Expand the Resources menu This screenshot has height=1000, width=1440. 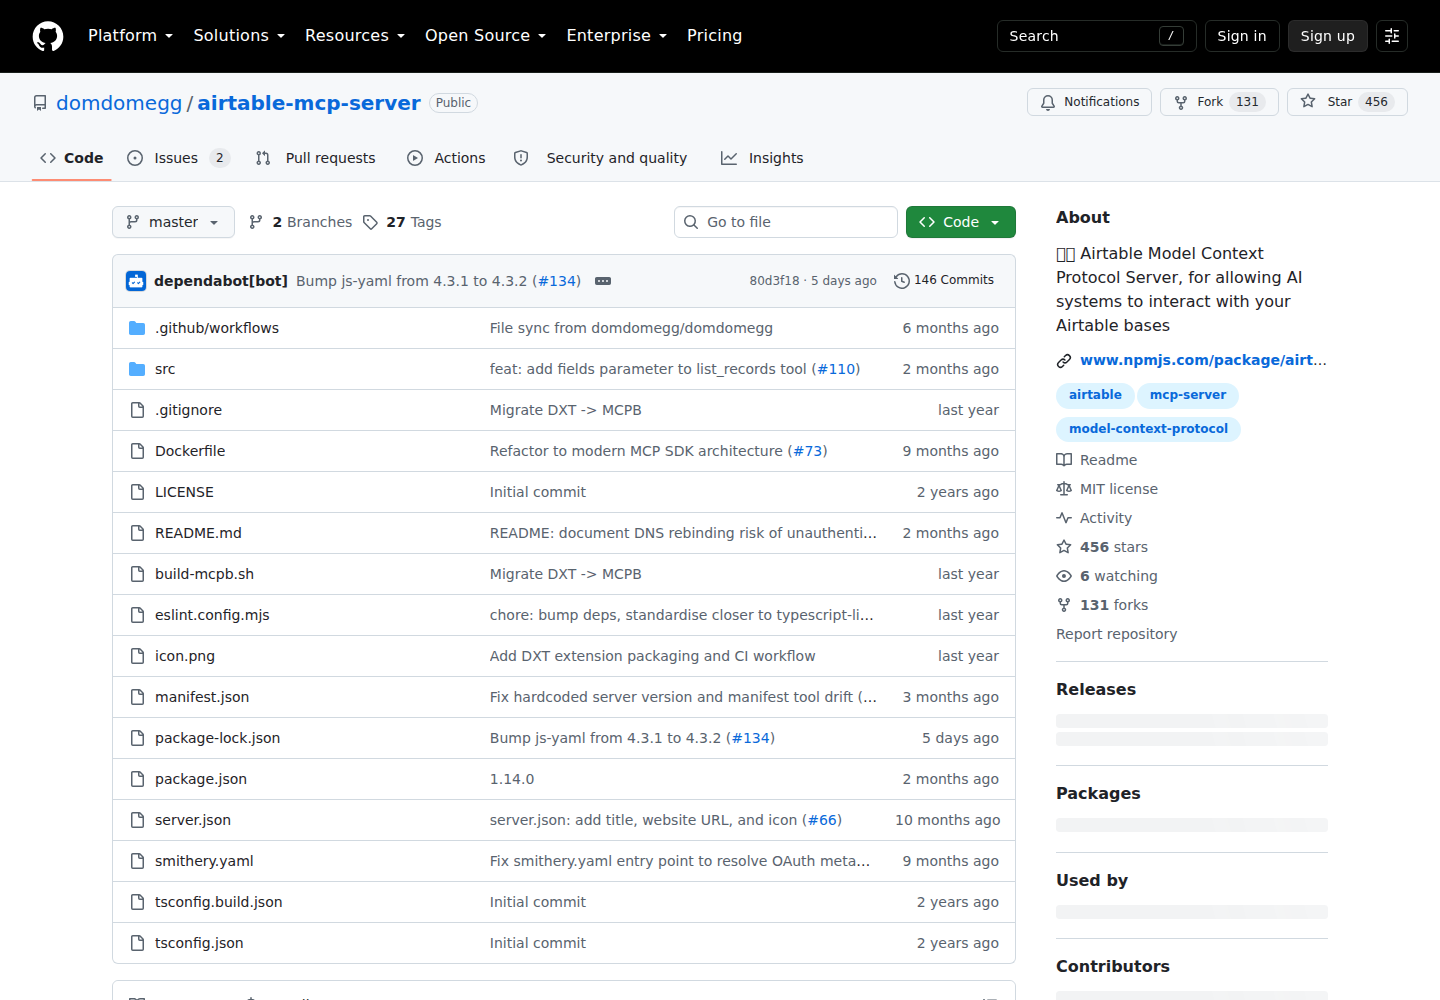tap(355, 36)
